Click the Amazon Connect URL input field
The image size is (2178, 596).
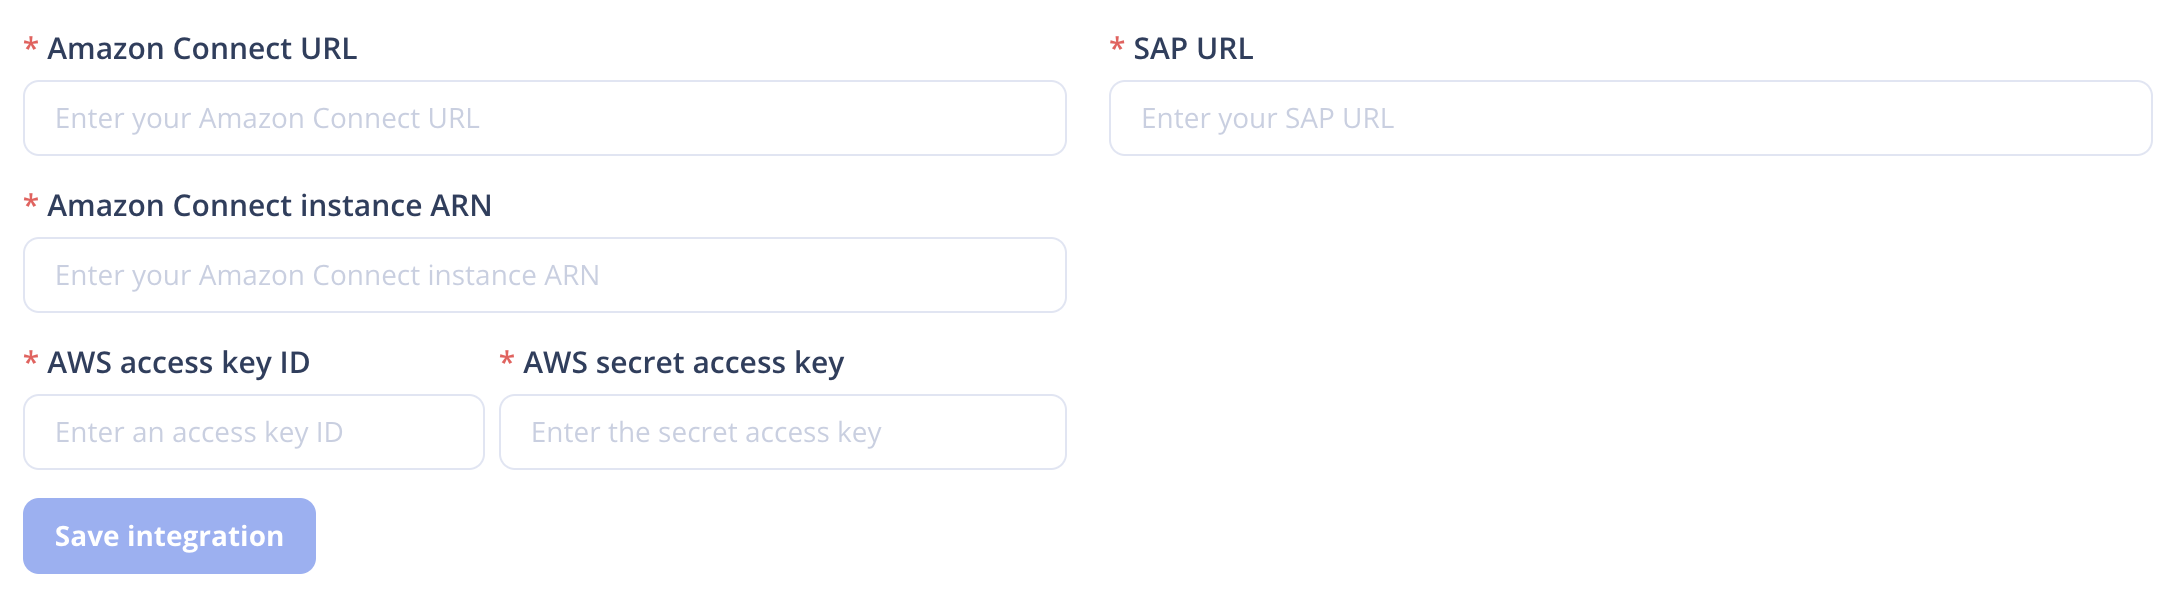pyautogui.click(x=545, y=117)
